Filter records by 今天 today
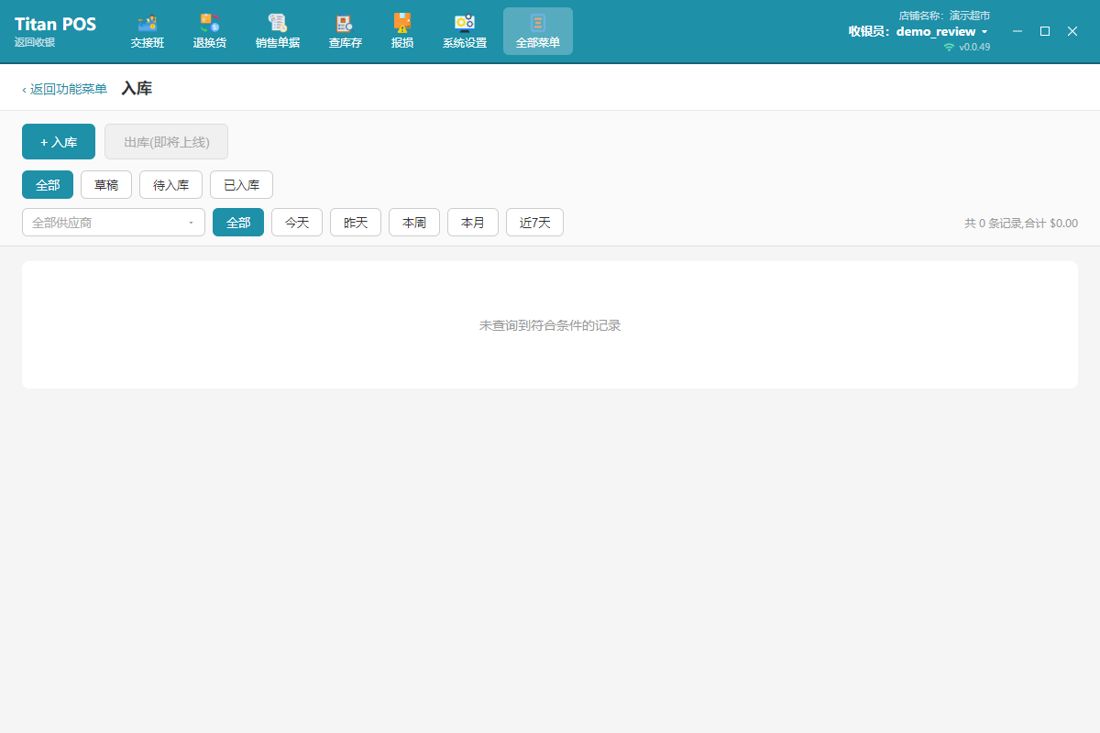1100x733 pixels. click(297, 222)
